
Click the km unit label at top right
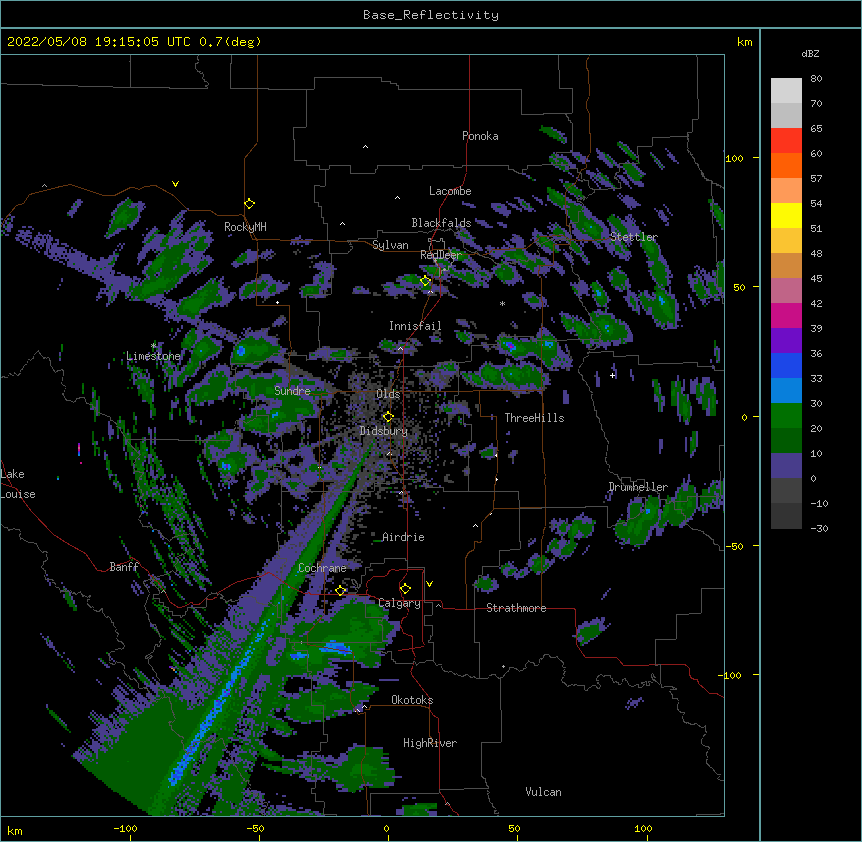[745, 42]
